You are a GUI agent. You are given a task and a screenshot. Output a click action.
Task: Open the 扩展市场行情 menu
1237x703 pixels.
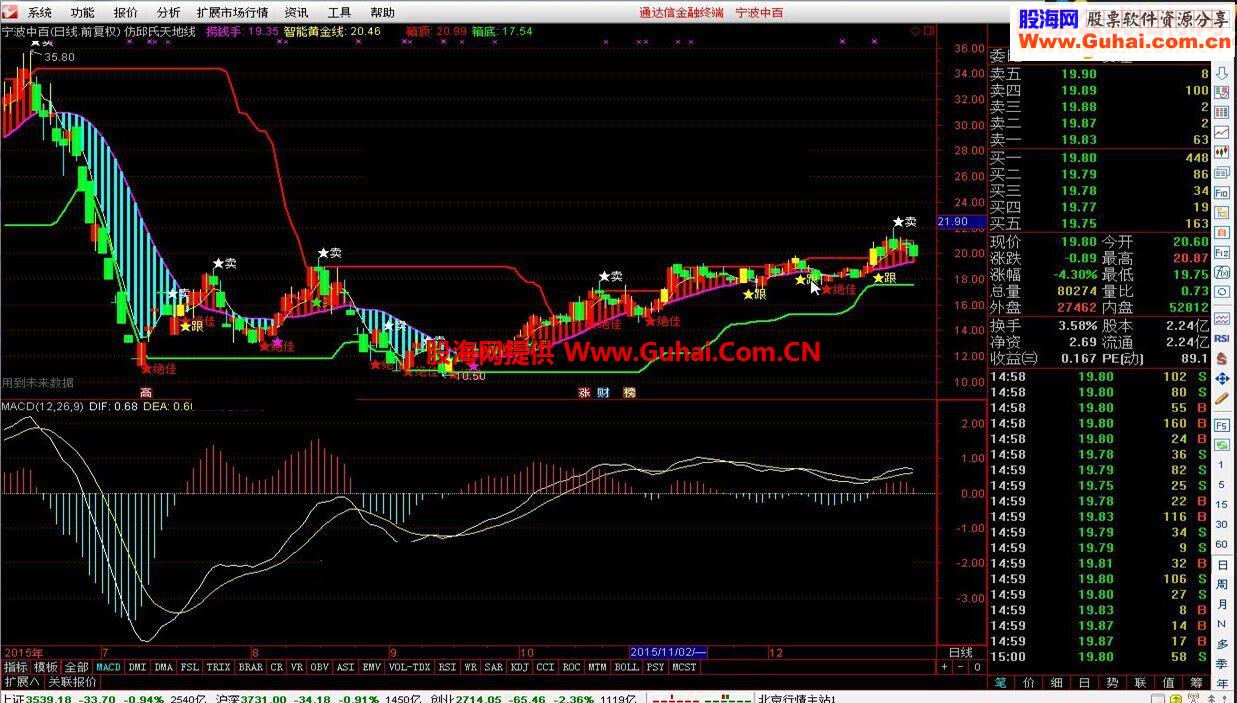(x=232, y=13)
